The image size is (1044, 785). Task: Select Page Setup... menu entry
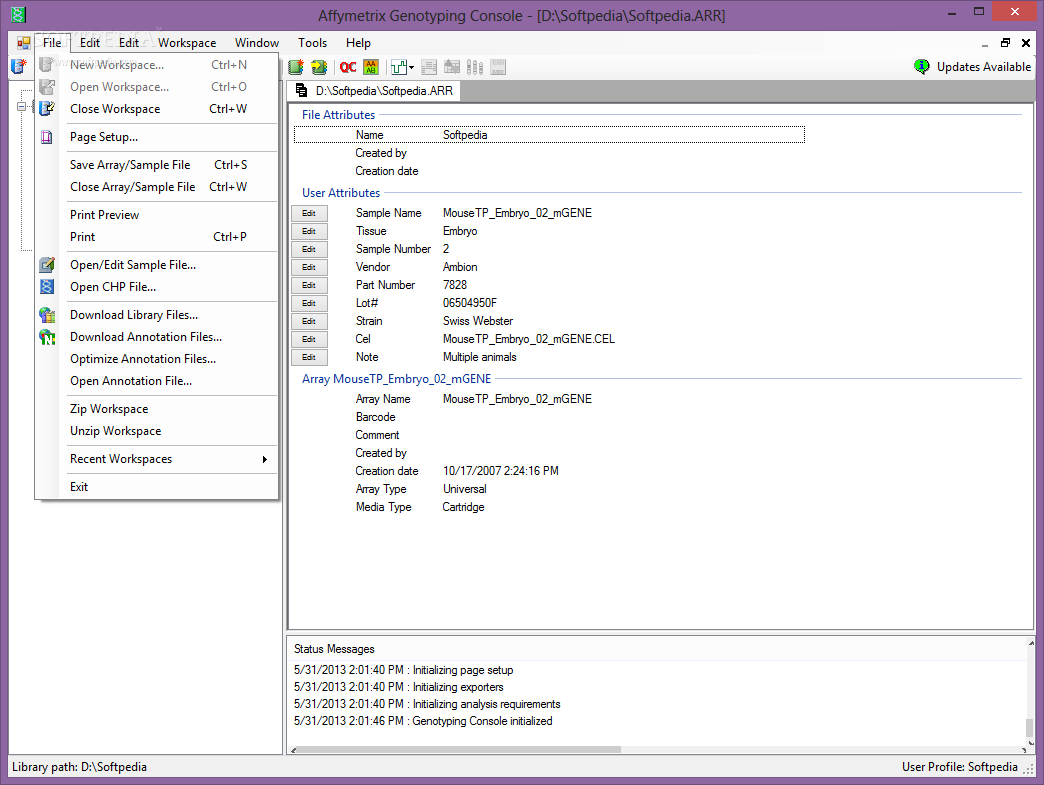click(157, 137)
